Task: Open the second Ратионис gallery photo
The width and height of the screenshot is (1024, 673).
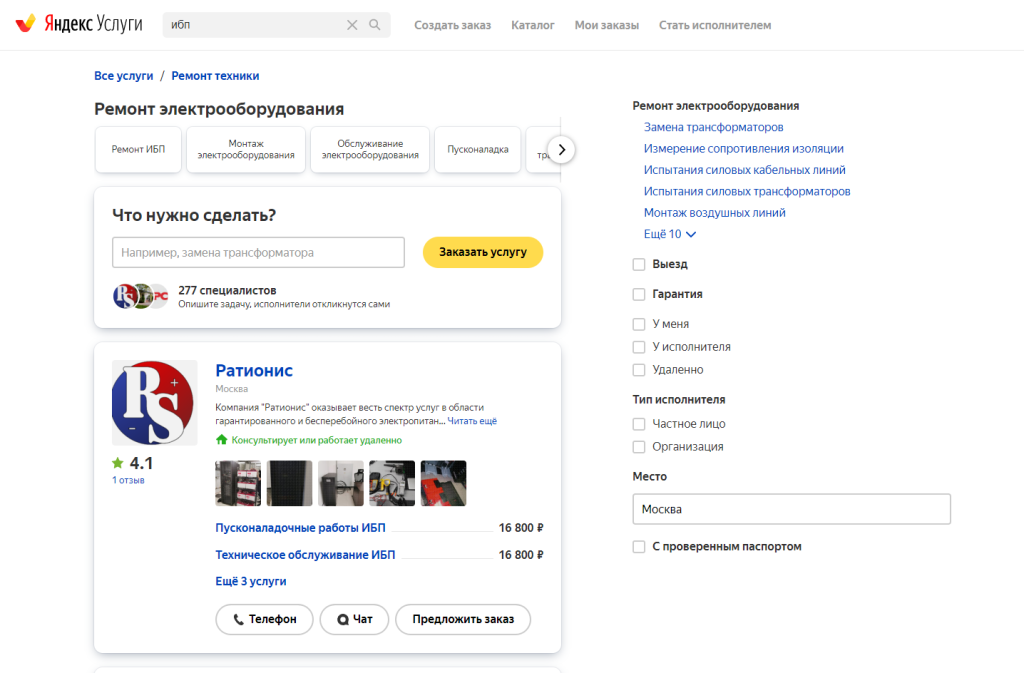Action: pyautogui.click(x=289, y=483)
